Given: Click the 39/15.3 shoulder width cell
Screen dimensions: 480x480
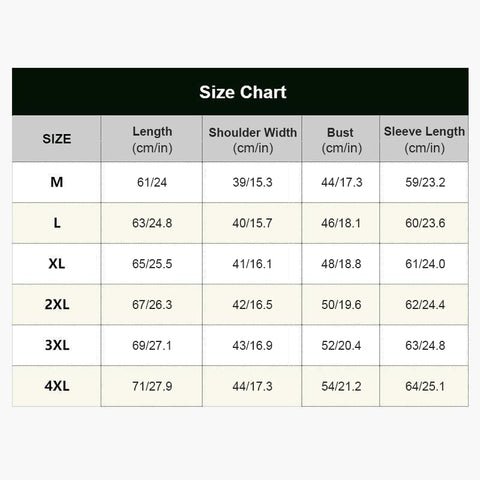Looking at the screenshot, I should [x=252, y=182].
